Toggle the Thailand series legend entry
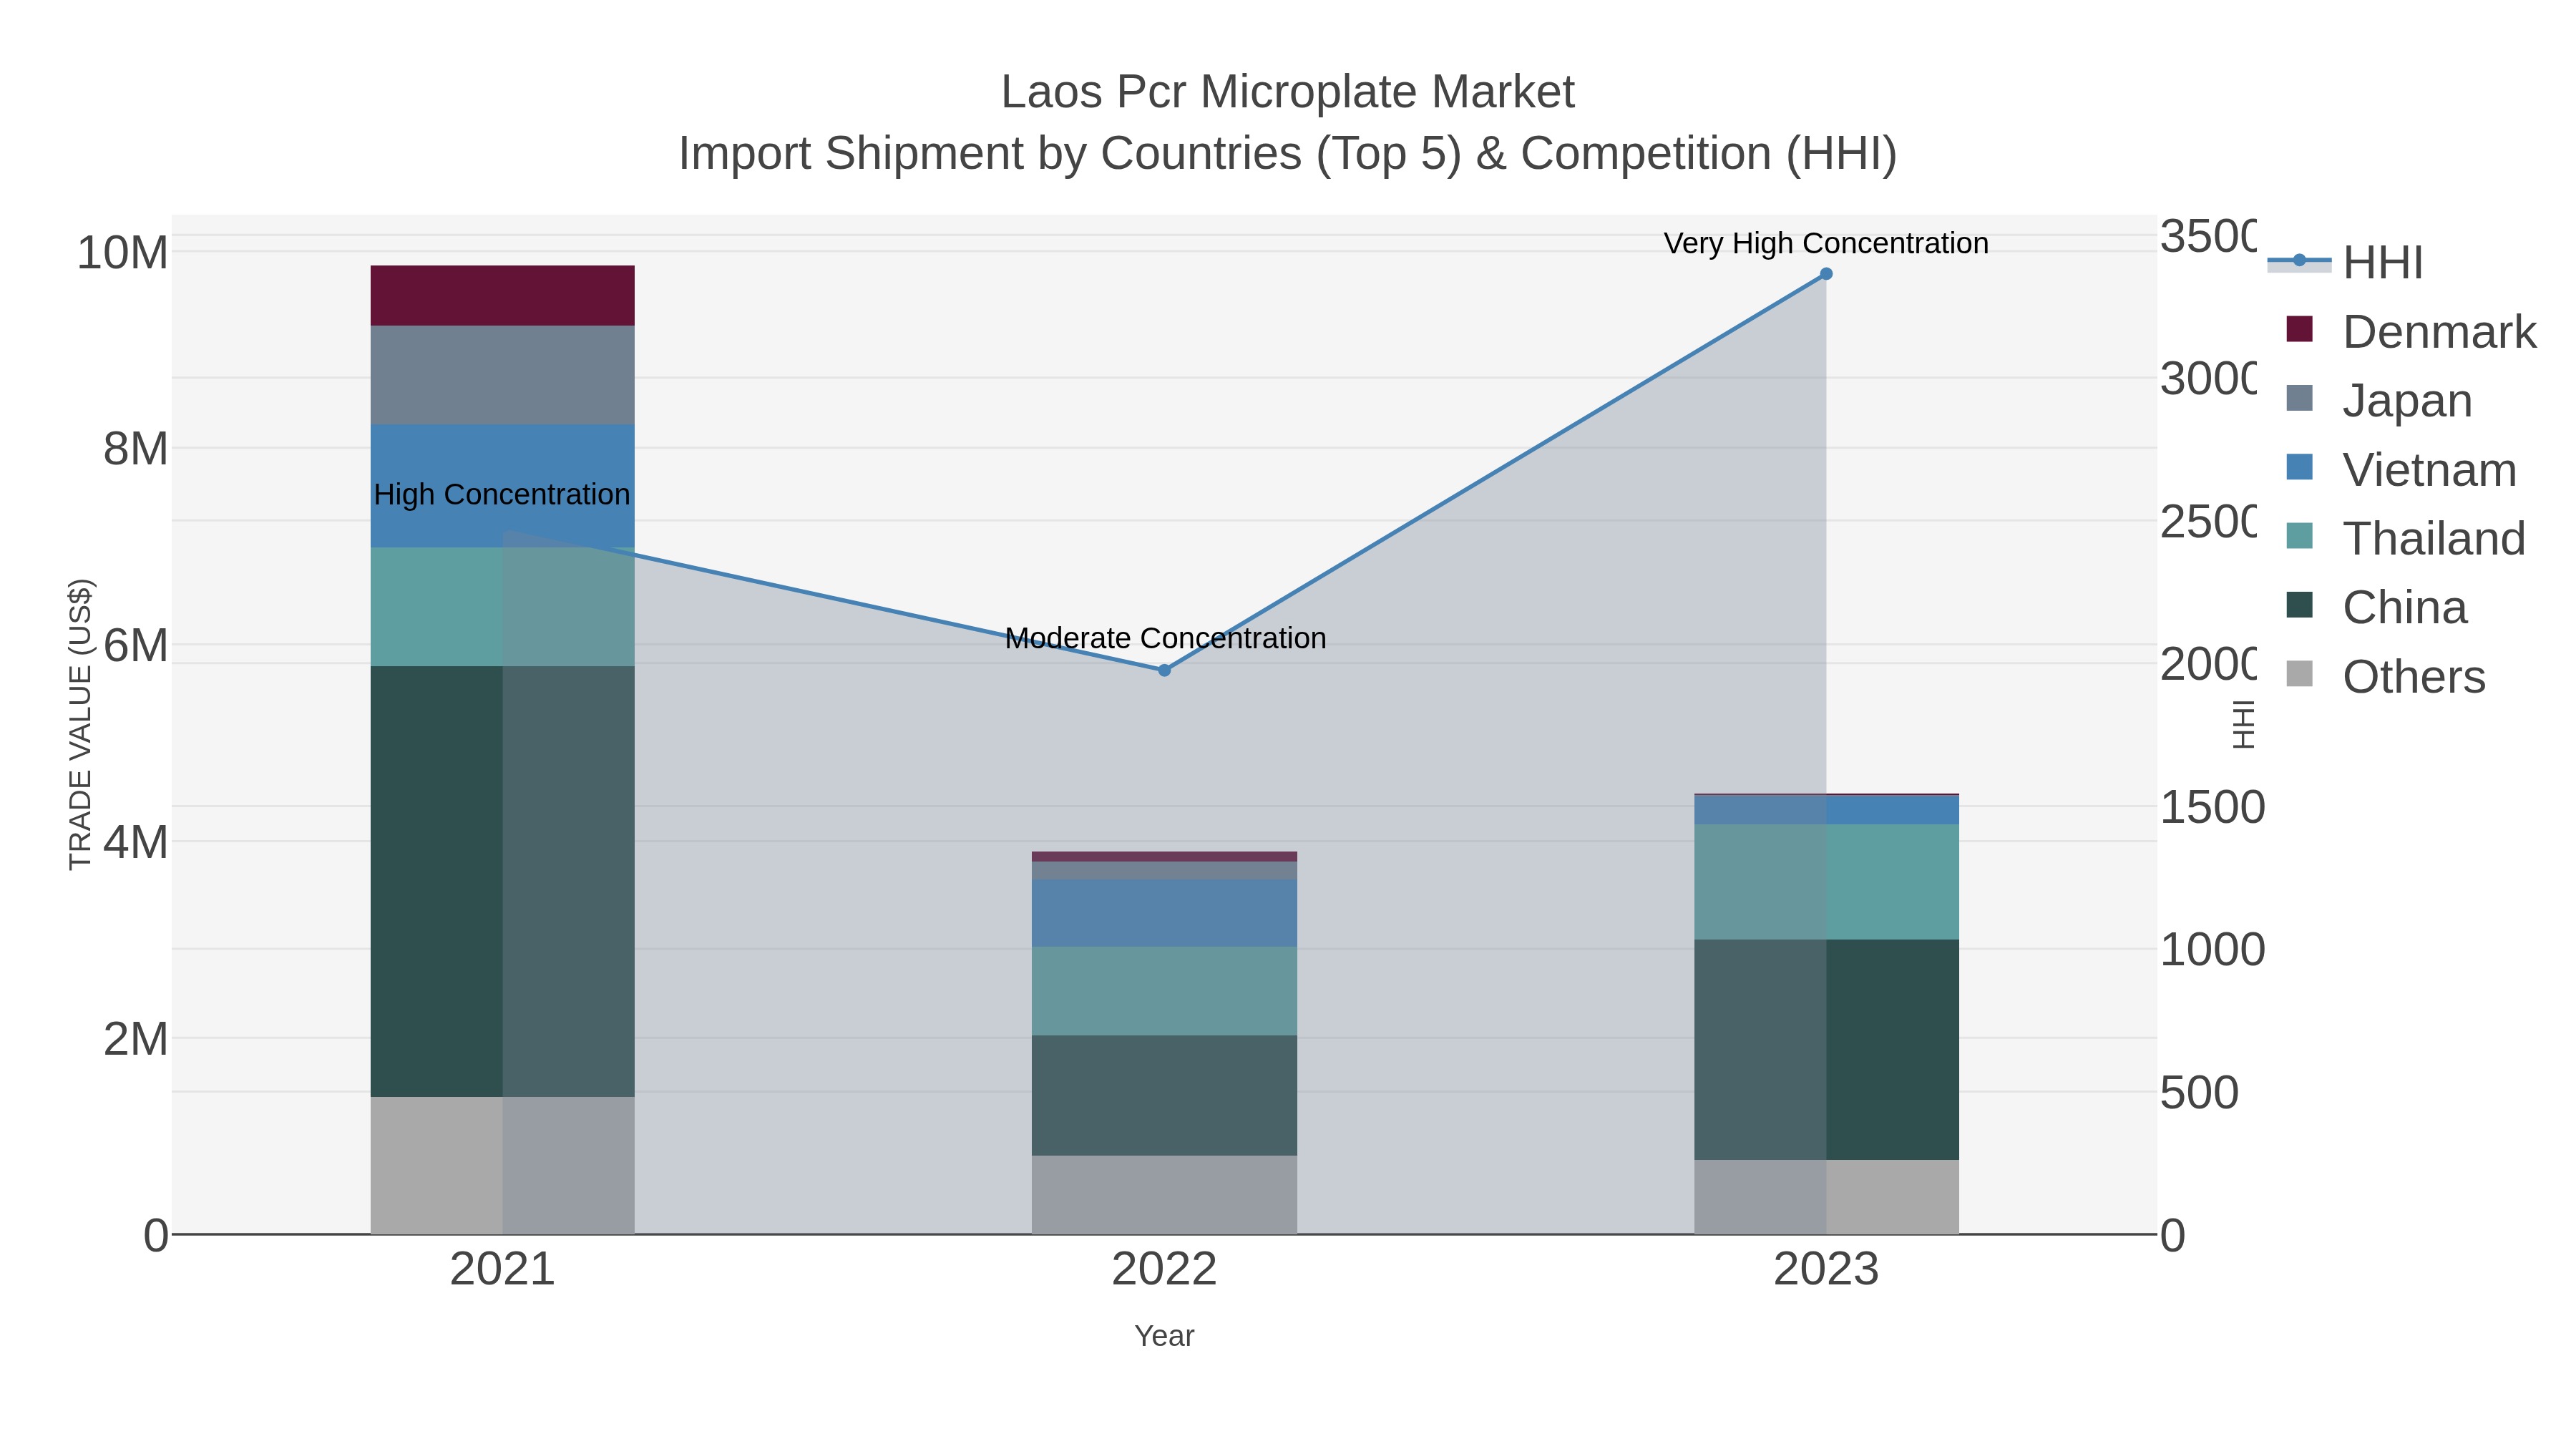2576x1449 pixels. 2405,538
